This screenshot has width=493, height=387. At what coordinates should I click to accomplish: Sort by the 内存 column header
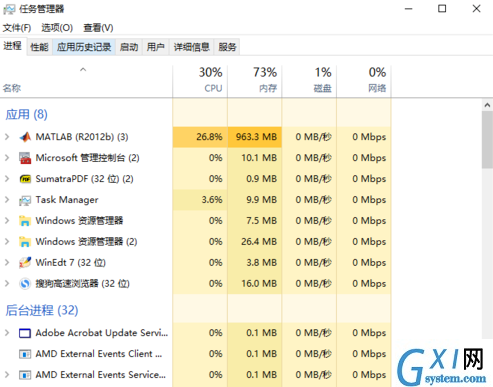[255, 81]
